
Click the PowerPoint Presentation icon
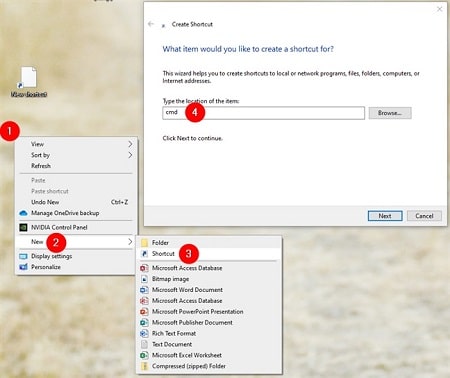144,312
